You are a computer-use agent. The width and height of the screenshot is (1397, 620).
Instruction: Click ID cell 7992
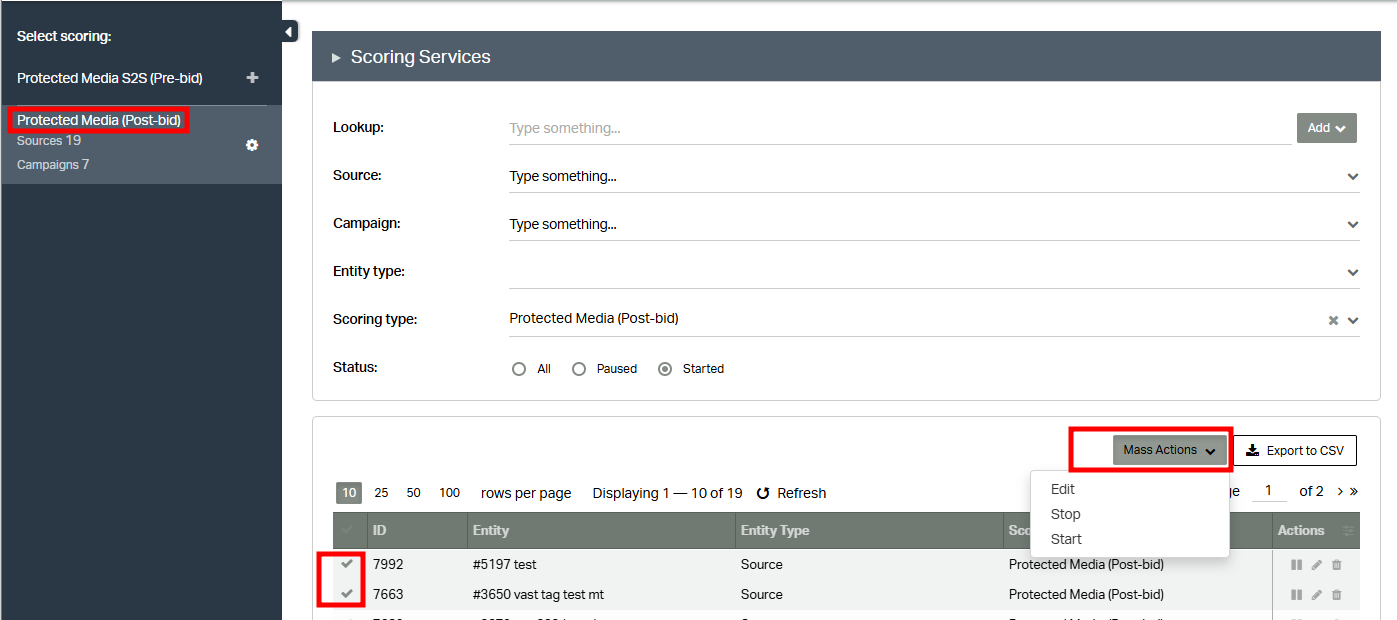pyautogui.click(x=388, y=565)
